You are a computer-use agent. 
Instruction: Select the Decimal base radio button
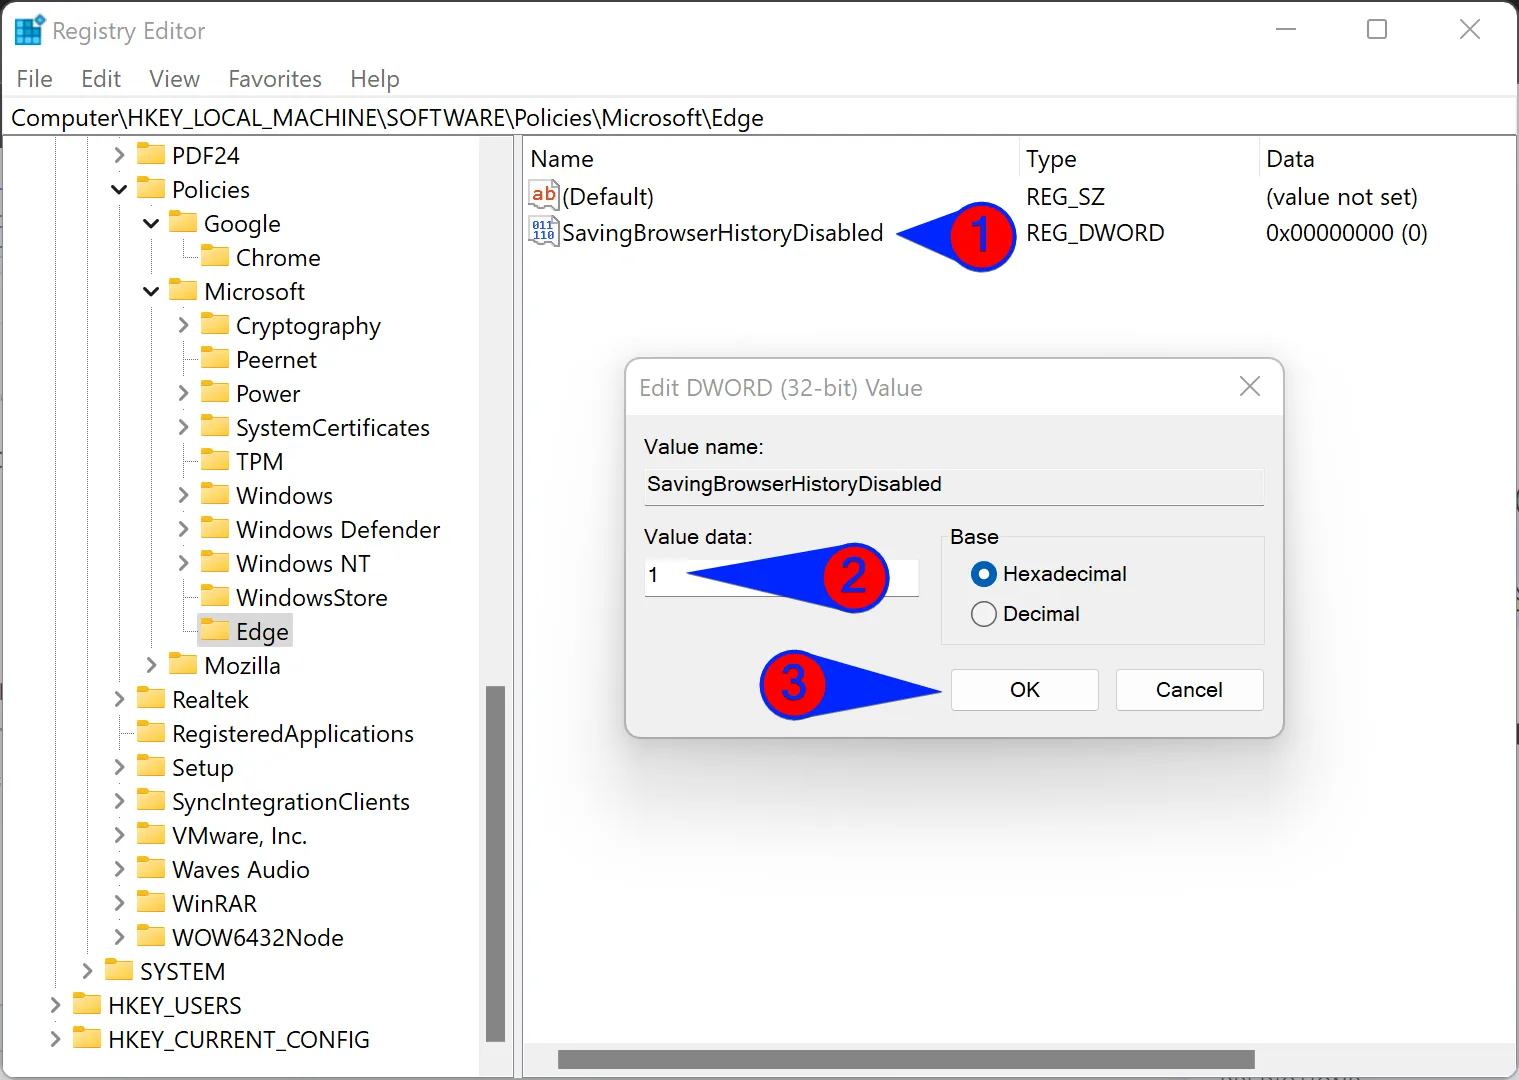click(x=984, y=614)
